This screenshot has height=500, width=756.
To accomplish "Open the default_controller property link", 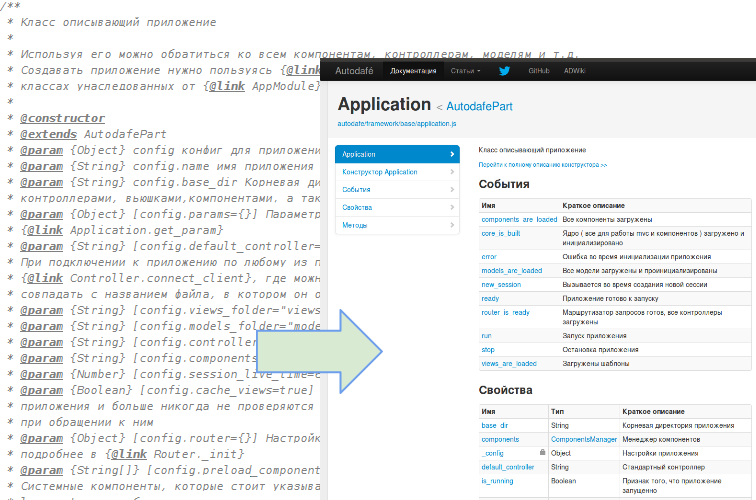I will pyautogui.click(x=508, y=468).
